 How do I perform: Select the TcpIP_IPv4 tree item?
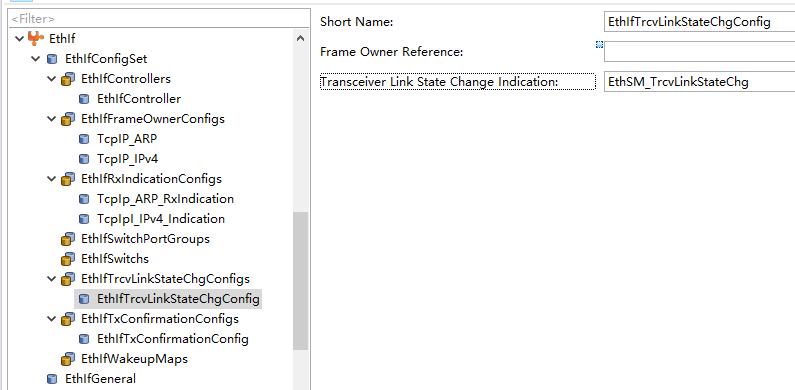click(x=127, y=159)
